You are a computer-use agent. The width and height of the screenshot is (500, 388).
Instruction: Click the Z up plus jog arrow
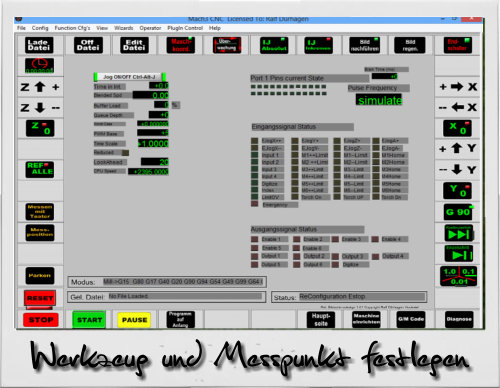(x=40, y=87)
